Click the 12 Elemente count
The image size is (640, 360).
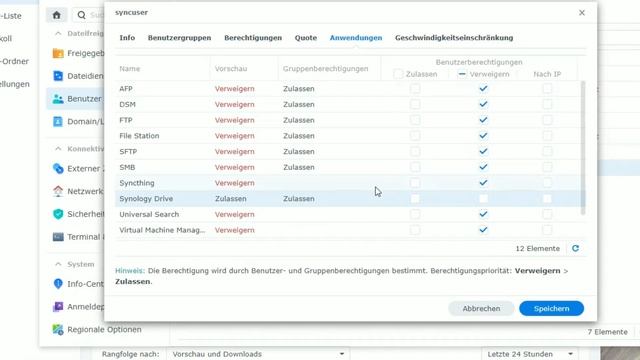(x=538, y=249)
